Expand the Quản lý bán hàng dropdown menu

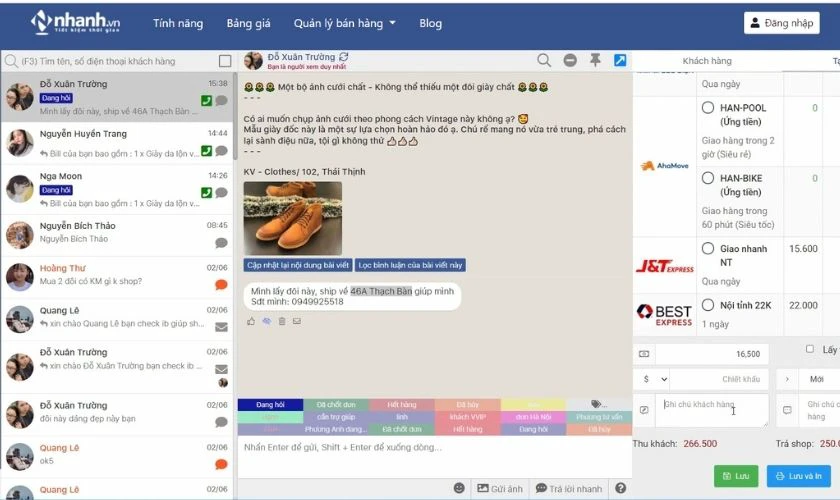pos(344,23)
